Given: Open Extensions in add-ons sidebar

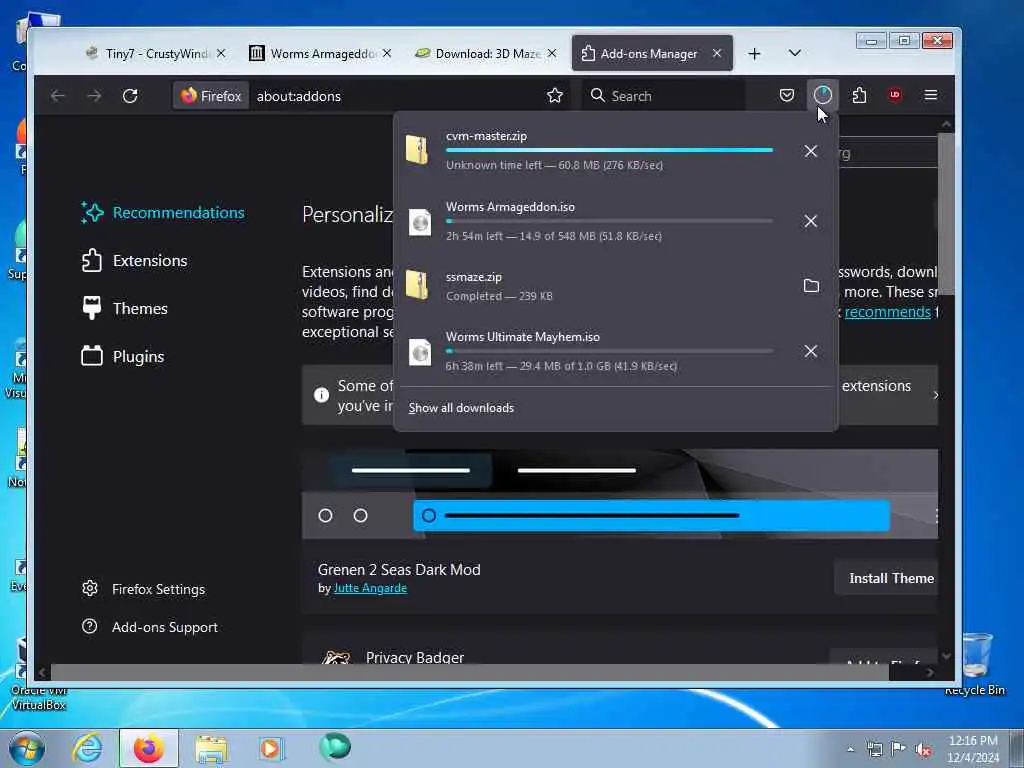Looking at the screenshot, I should coord(134,261).
